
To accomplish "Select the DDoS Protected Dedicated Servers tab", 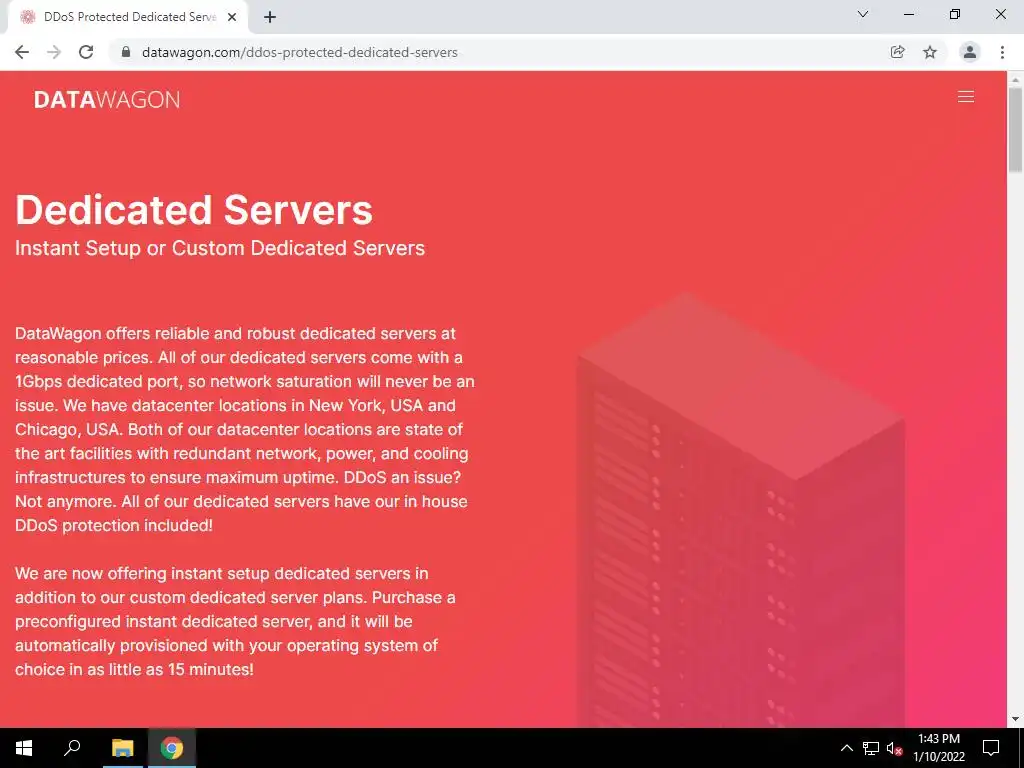I will click(127, 17).
